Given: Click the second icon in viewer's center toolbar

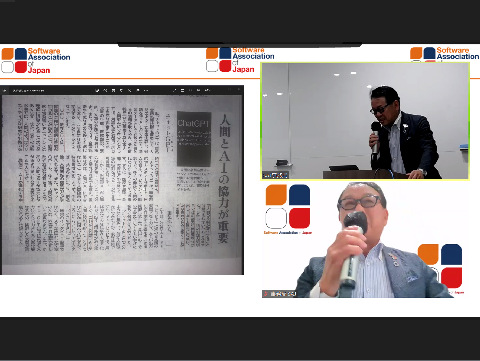Looking at the screenshot, I should pyautogui.click(x=105, y=90).
